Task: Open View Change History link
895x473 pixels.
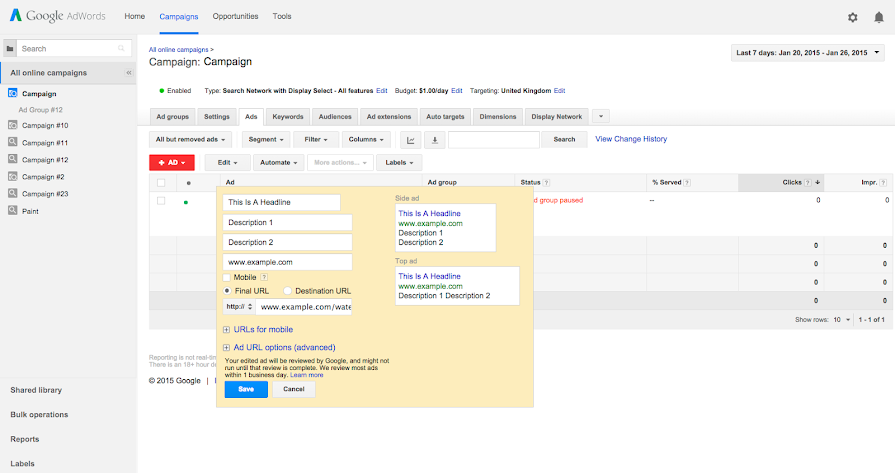Action: (x=631, y=139)
